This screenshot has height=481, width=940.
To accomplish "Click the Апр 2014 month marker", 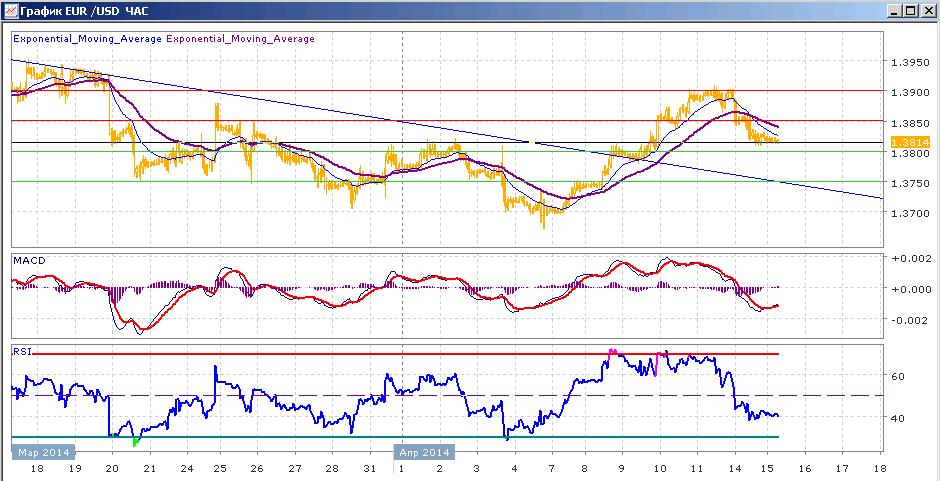I will [x=424, y=452].
